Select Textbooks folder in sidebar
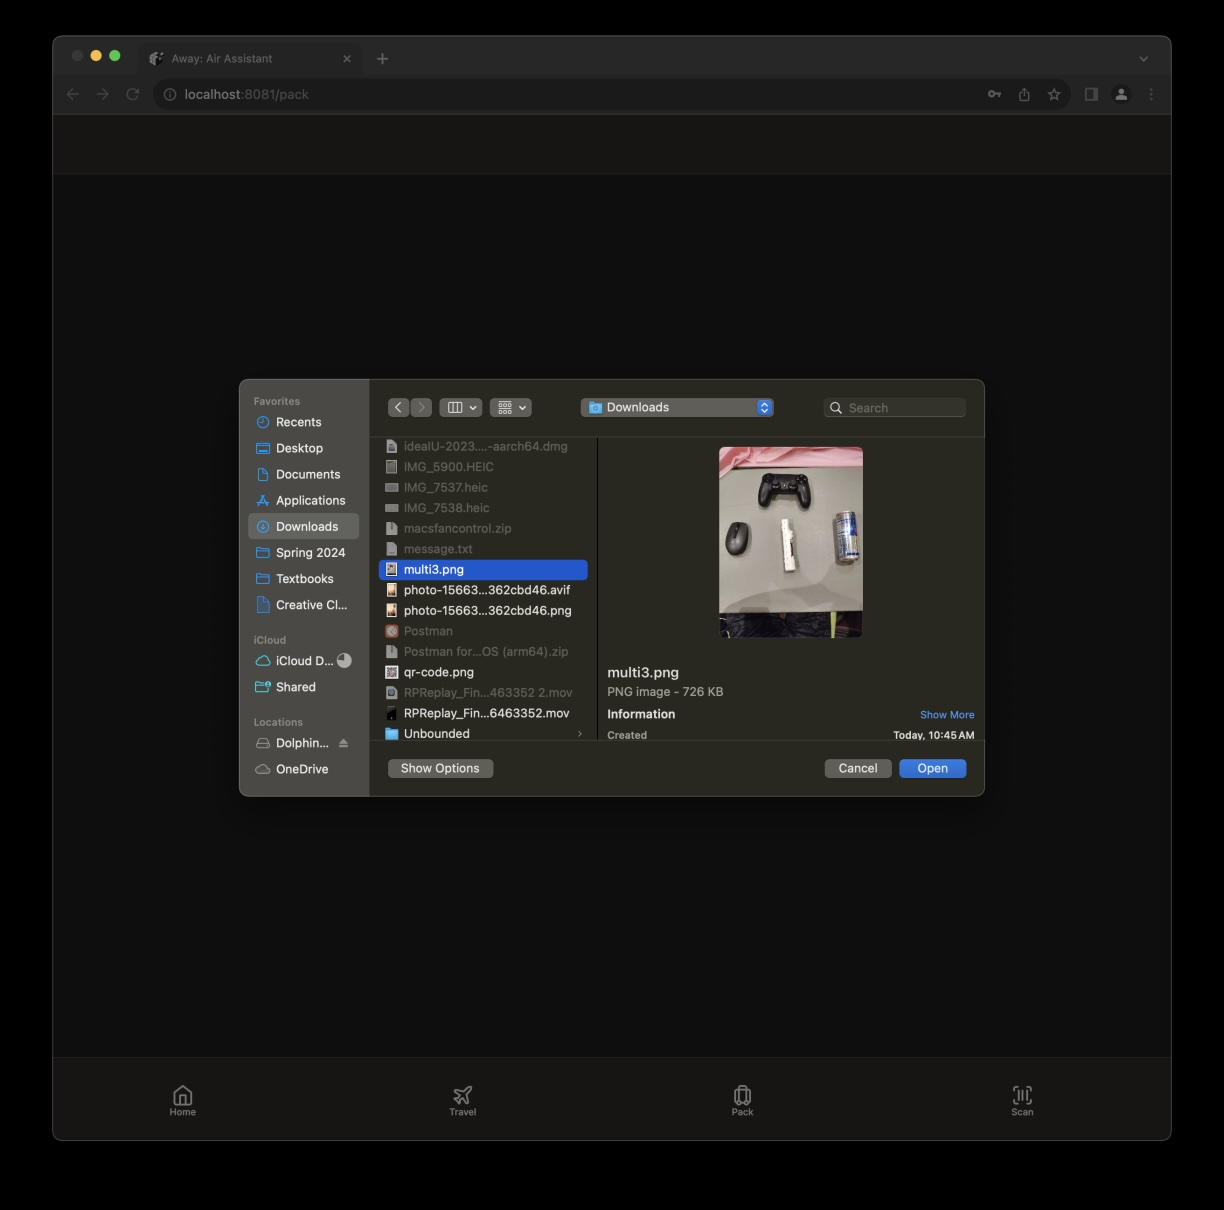This screenshot has width=1224, height=1210. click(x=303, y=579)
